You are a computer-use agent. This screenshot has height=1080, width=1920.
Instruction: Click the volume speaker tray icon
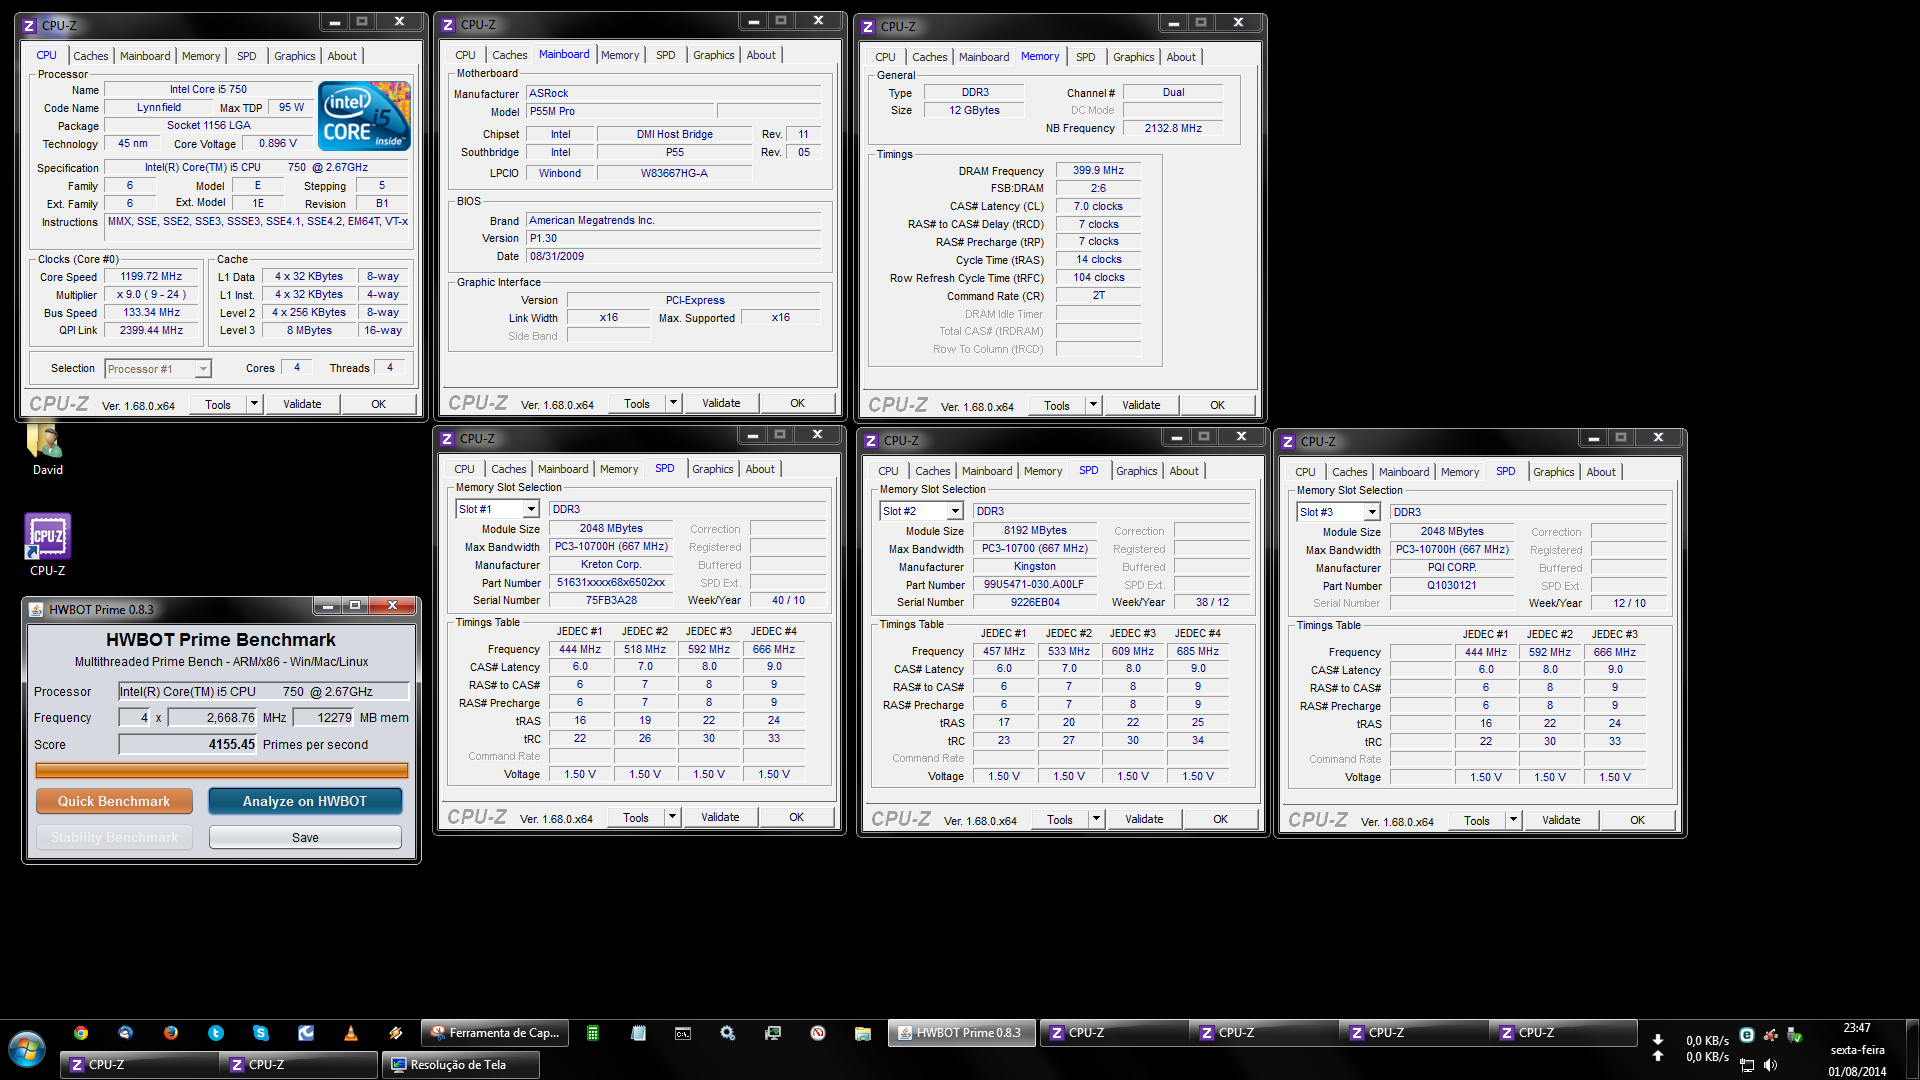tap(1771, 1065)
